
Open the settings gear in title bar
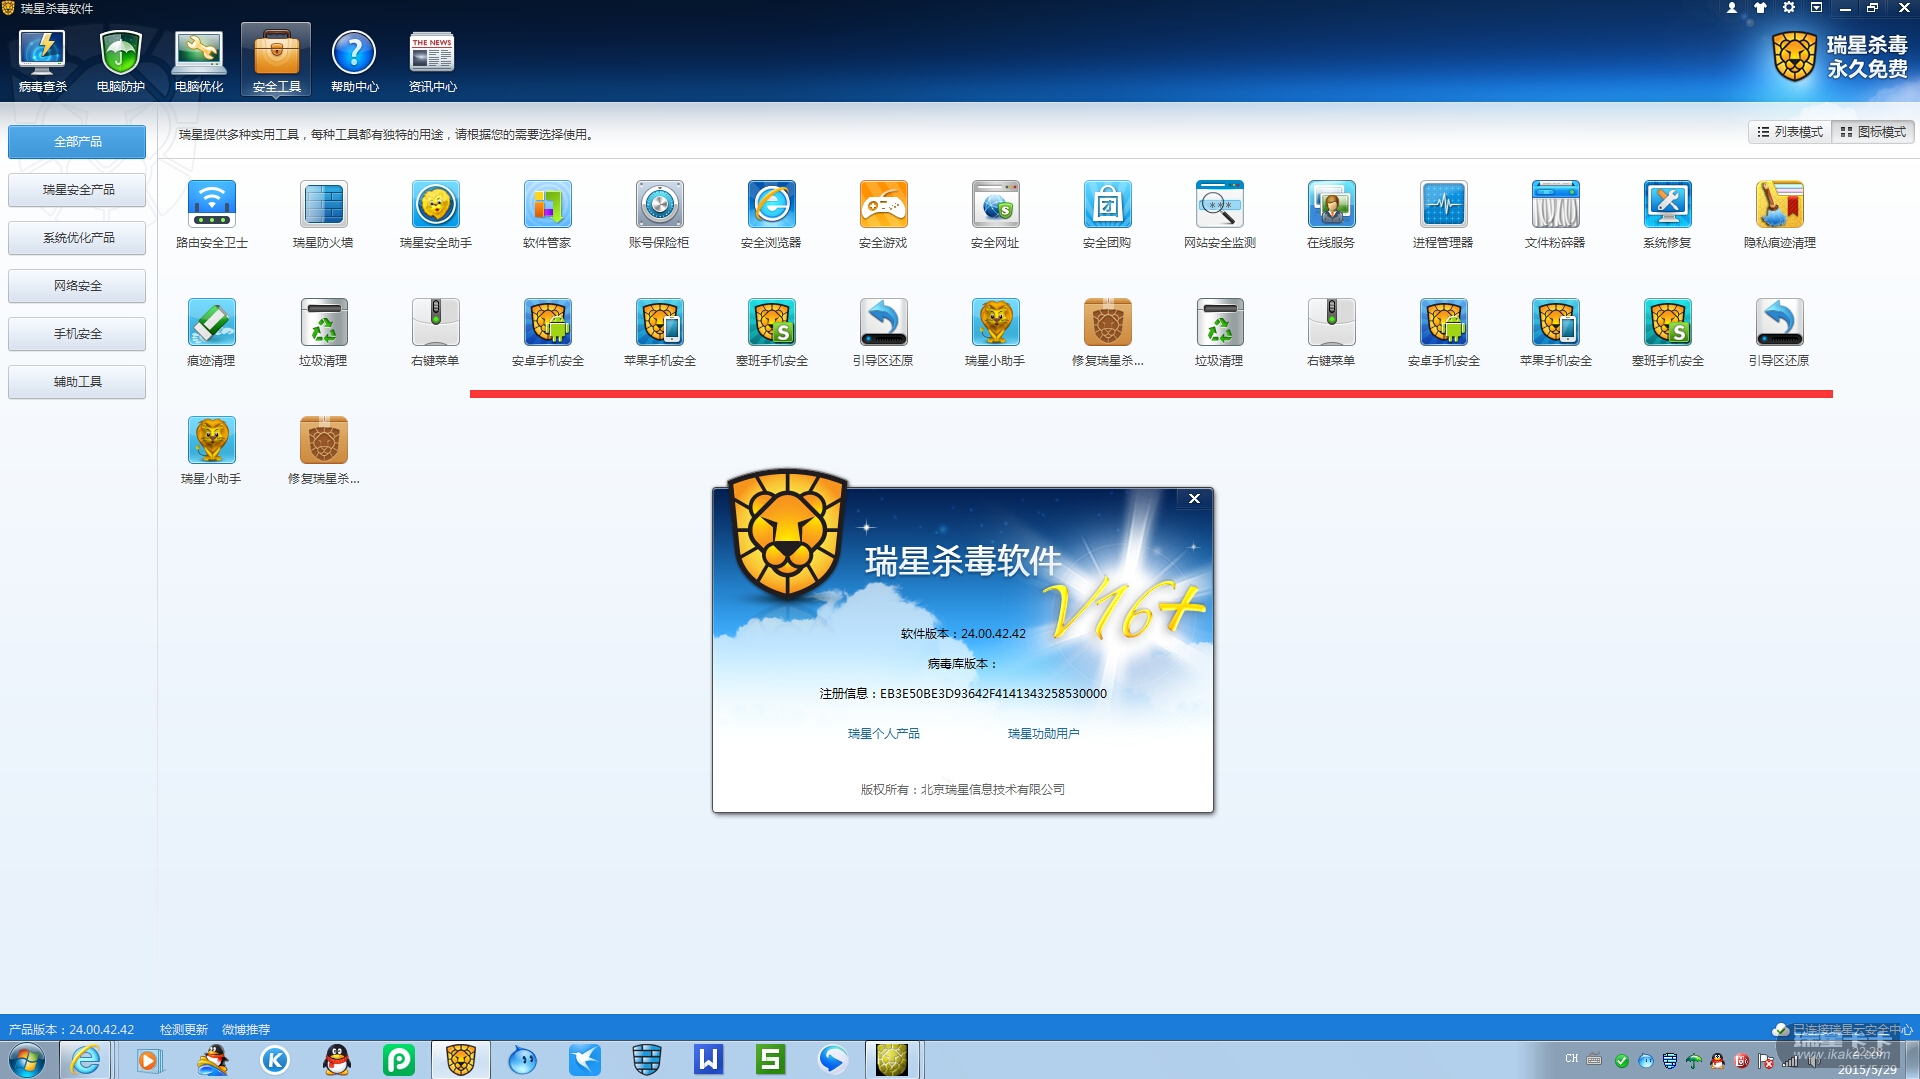click(1789, 8)
